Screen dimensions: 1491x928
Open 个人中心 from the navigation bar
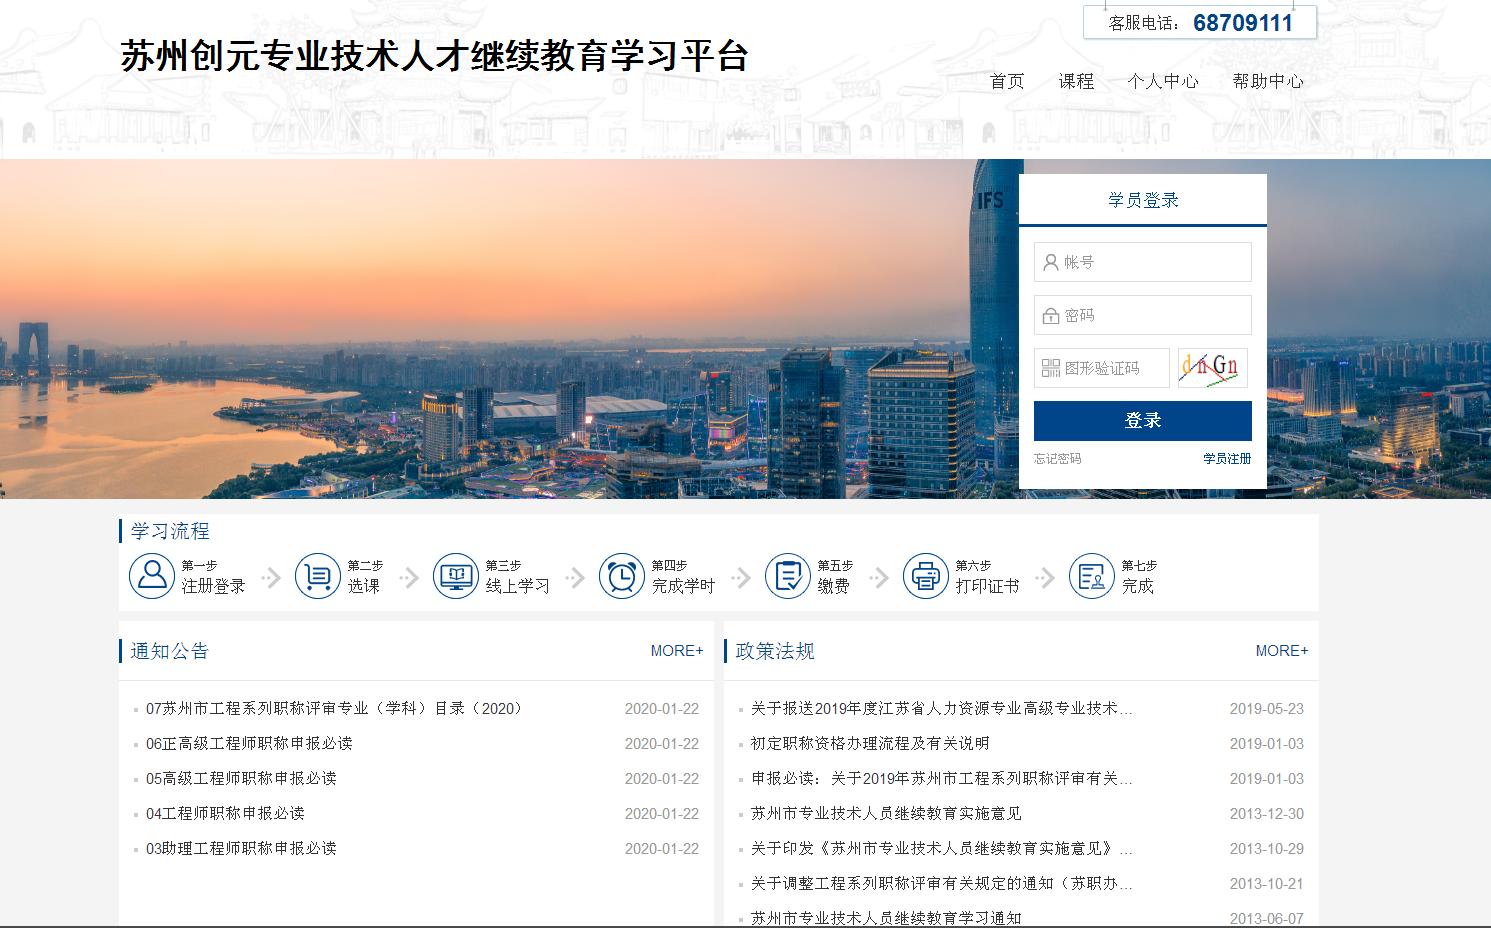1163,82
